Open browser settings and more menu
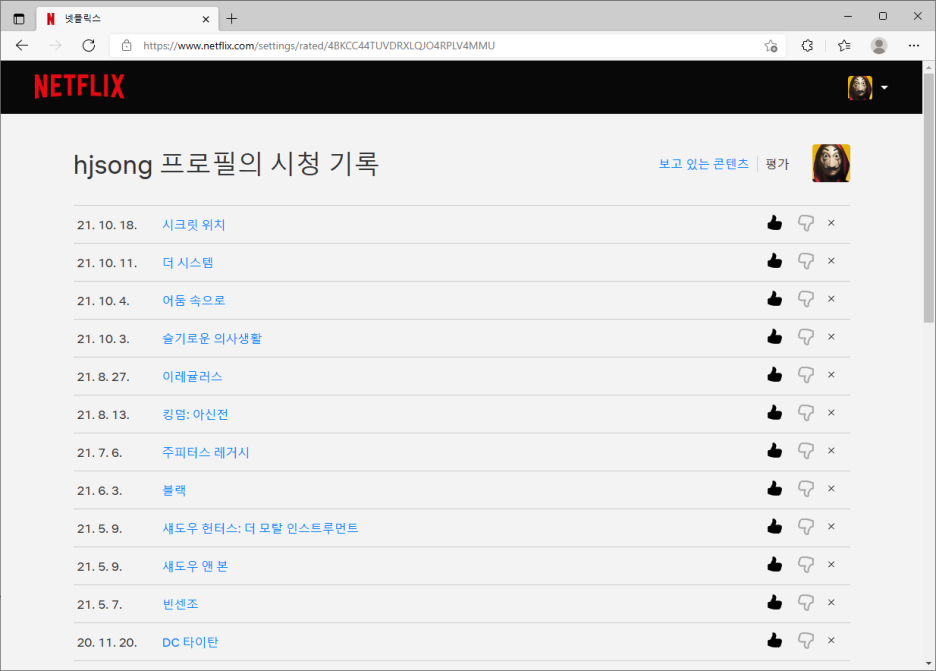 pyautogui.click(x=913, y=45)
